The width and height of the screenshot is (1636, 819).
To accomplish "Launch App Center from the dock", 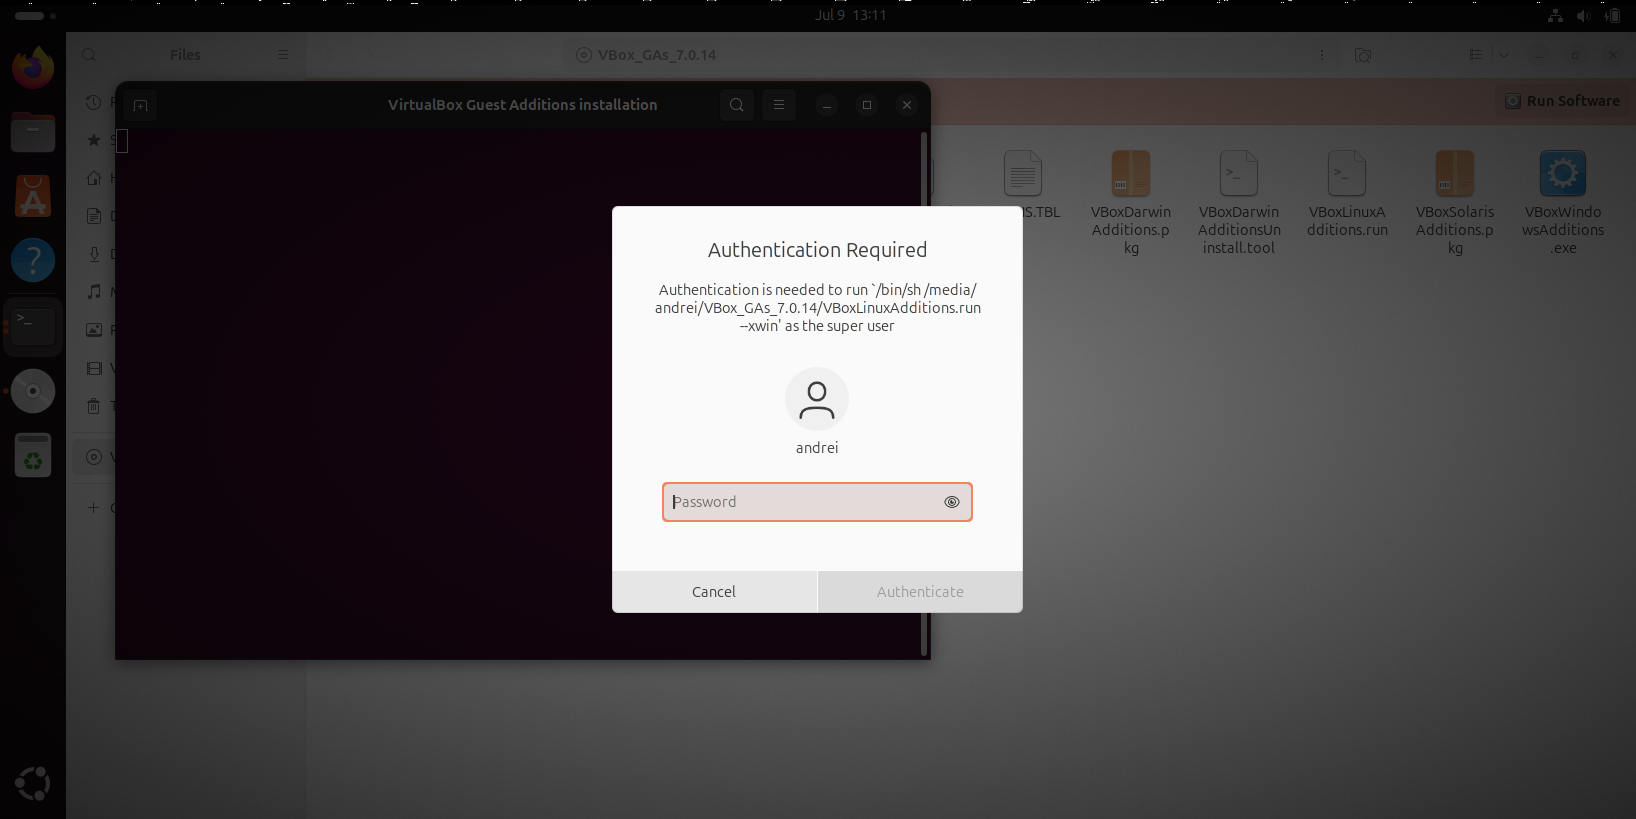I will [33, 196].
